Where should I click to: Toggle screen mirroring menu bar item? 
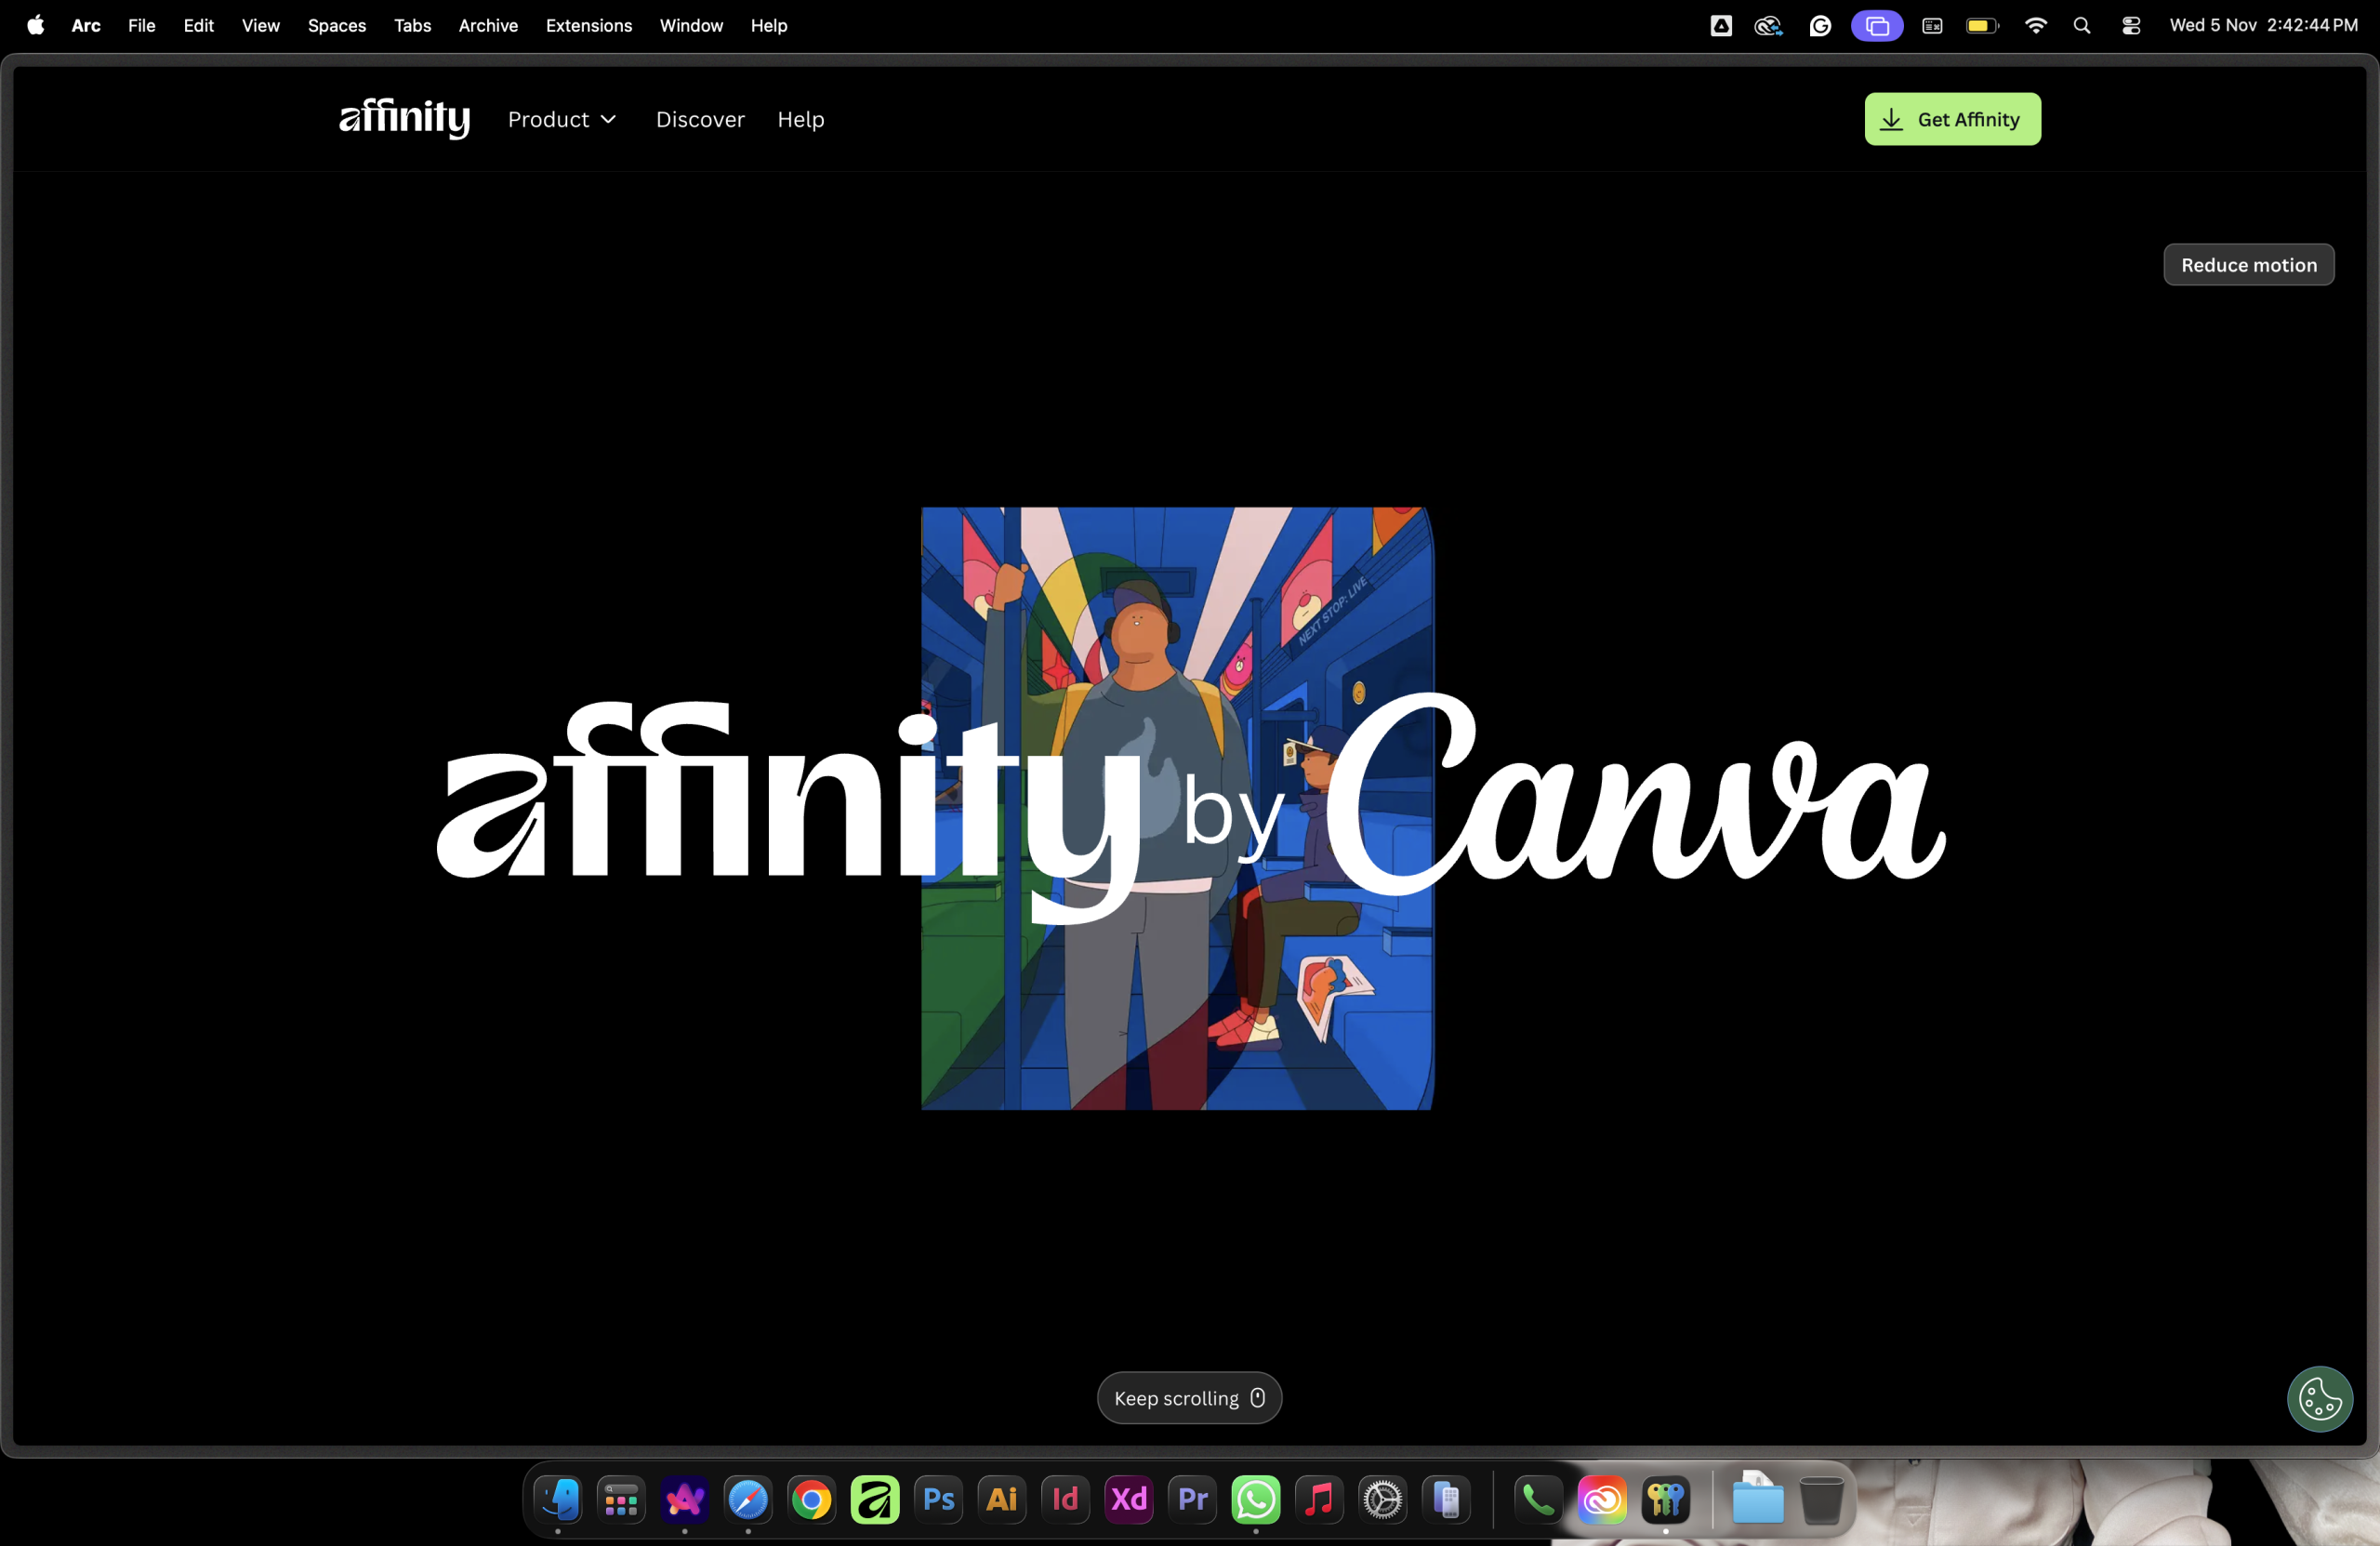pyautogui.click(x=1876, y=26)
